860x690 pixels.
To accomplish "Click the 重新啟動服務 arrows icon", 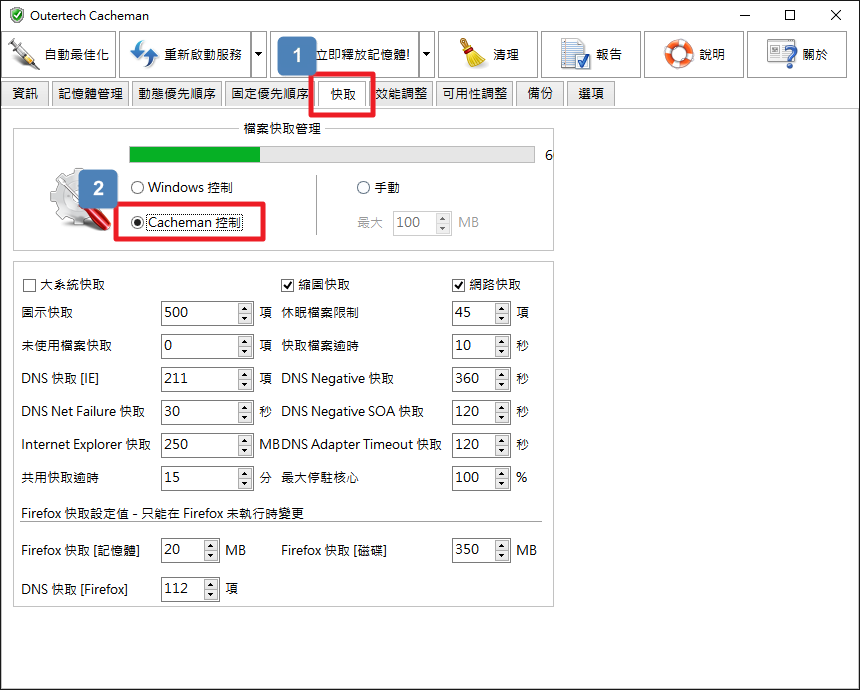I will click(145, 54).
